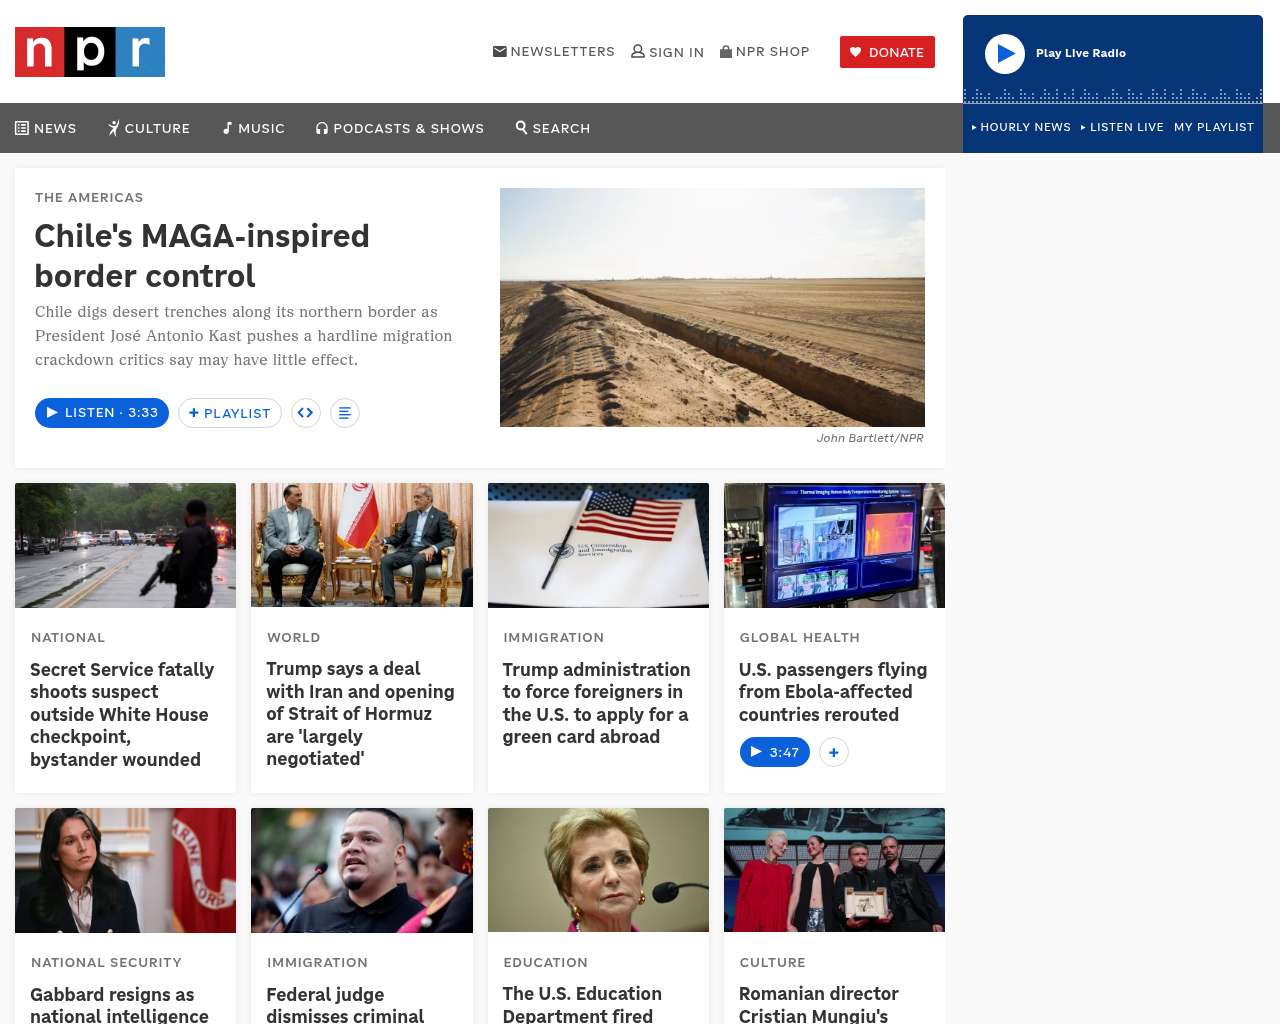
Task: Start the Play Live Radio button
Action: pyautogui.click(x=1005, y=54)
